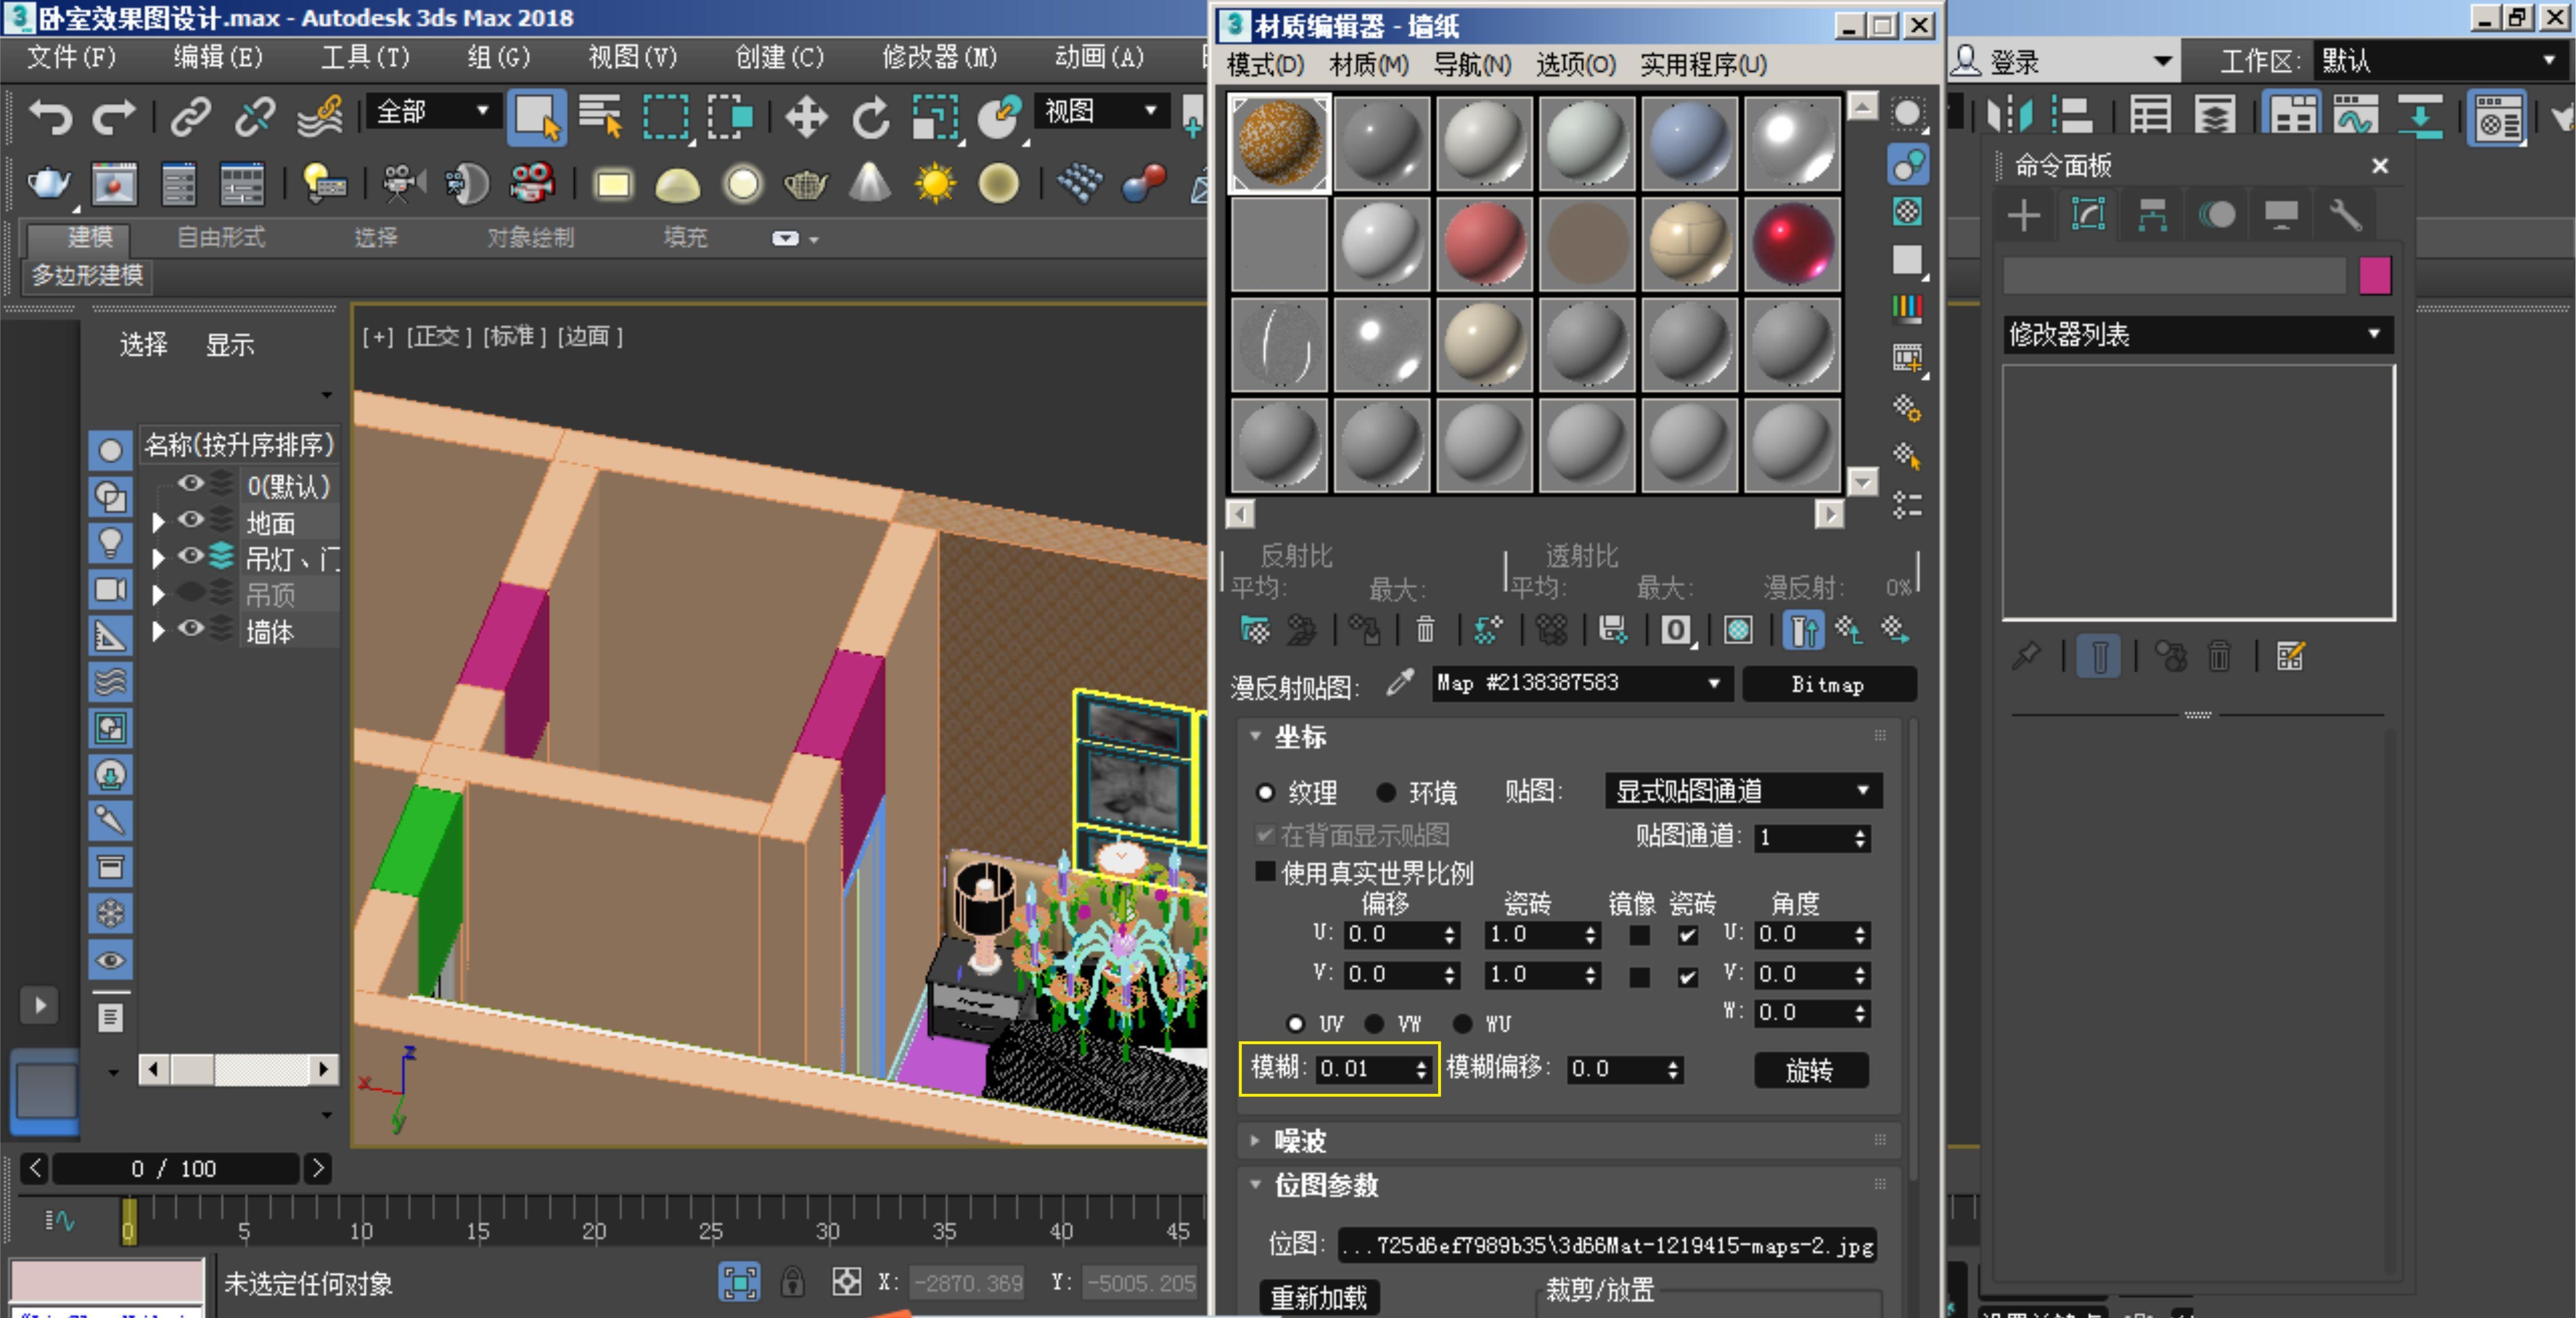Select the Unlink selection tool
The image size is (2576, 1318).
[x=254, y=118]
